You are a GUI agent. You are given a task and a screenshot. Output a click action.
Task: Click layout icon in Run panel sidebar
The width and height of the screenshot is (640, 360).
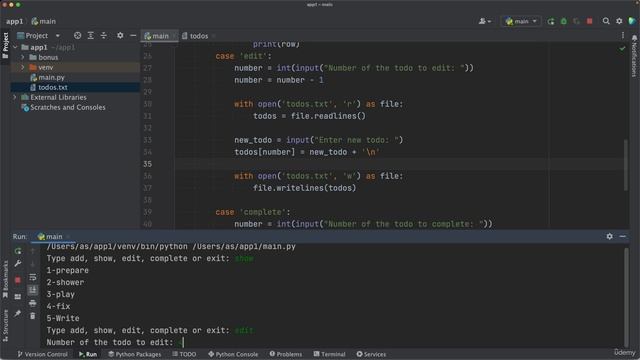[18, 297]
